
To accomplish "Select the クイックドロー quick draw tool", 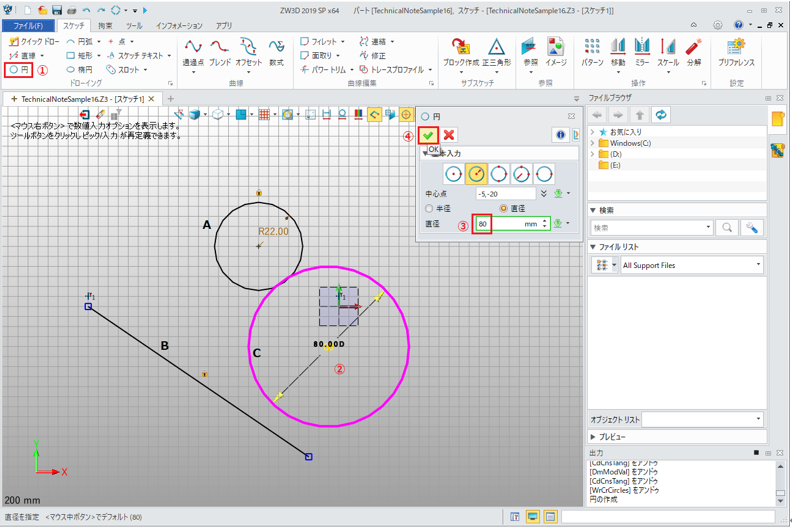I will click(34, 41).
